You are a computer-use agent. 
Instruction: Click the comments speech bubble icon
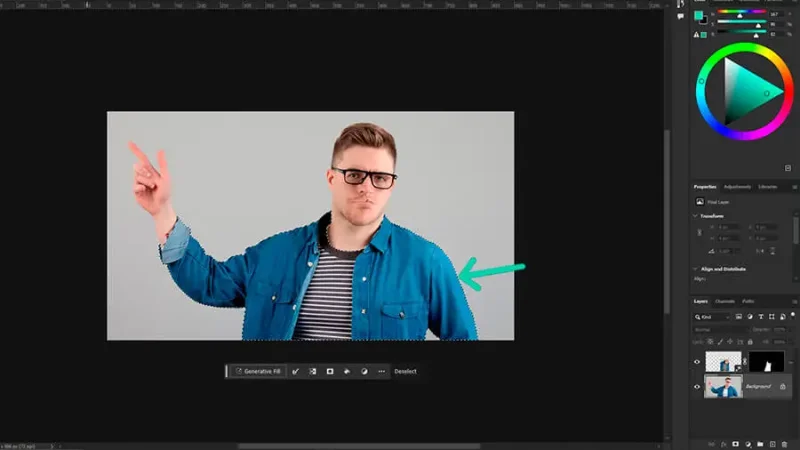(681, 16)
